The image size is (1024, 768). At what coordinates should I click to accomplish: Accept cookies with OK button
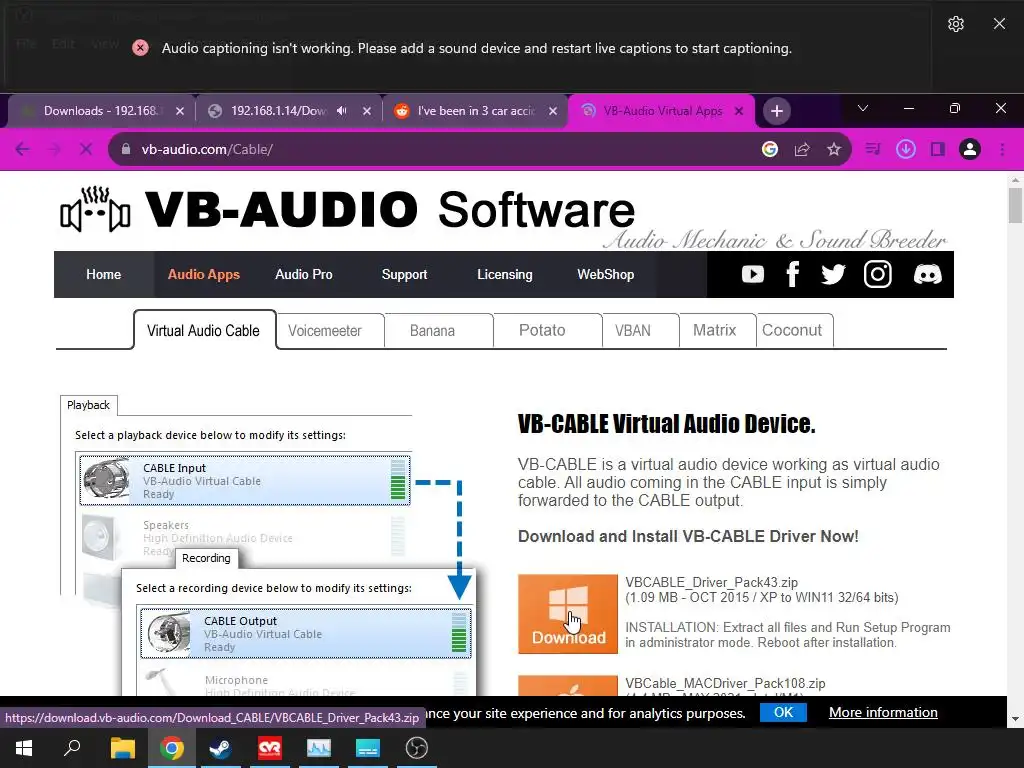[783, 712]
